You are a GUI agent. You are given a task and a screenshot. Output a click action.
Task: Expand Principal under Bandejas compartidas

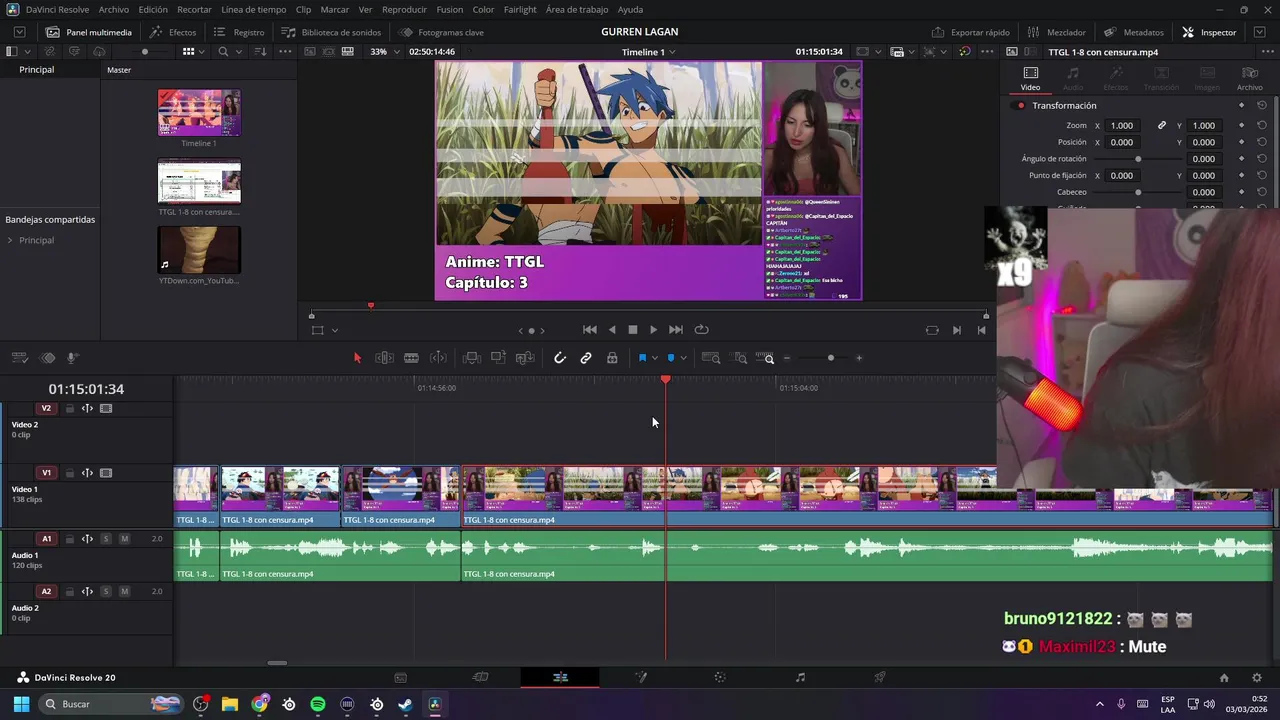(10, 240)
